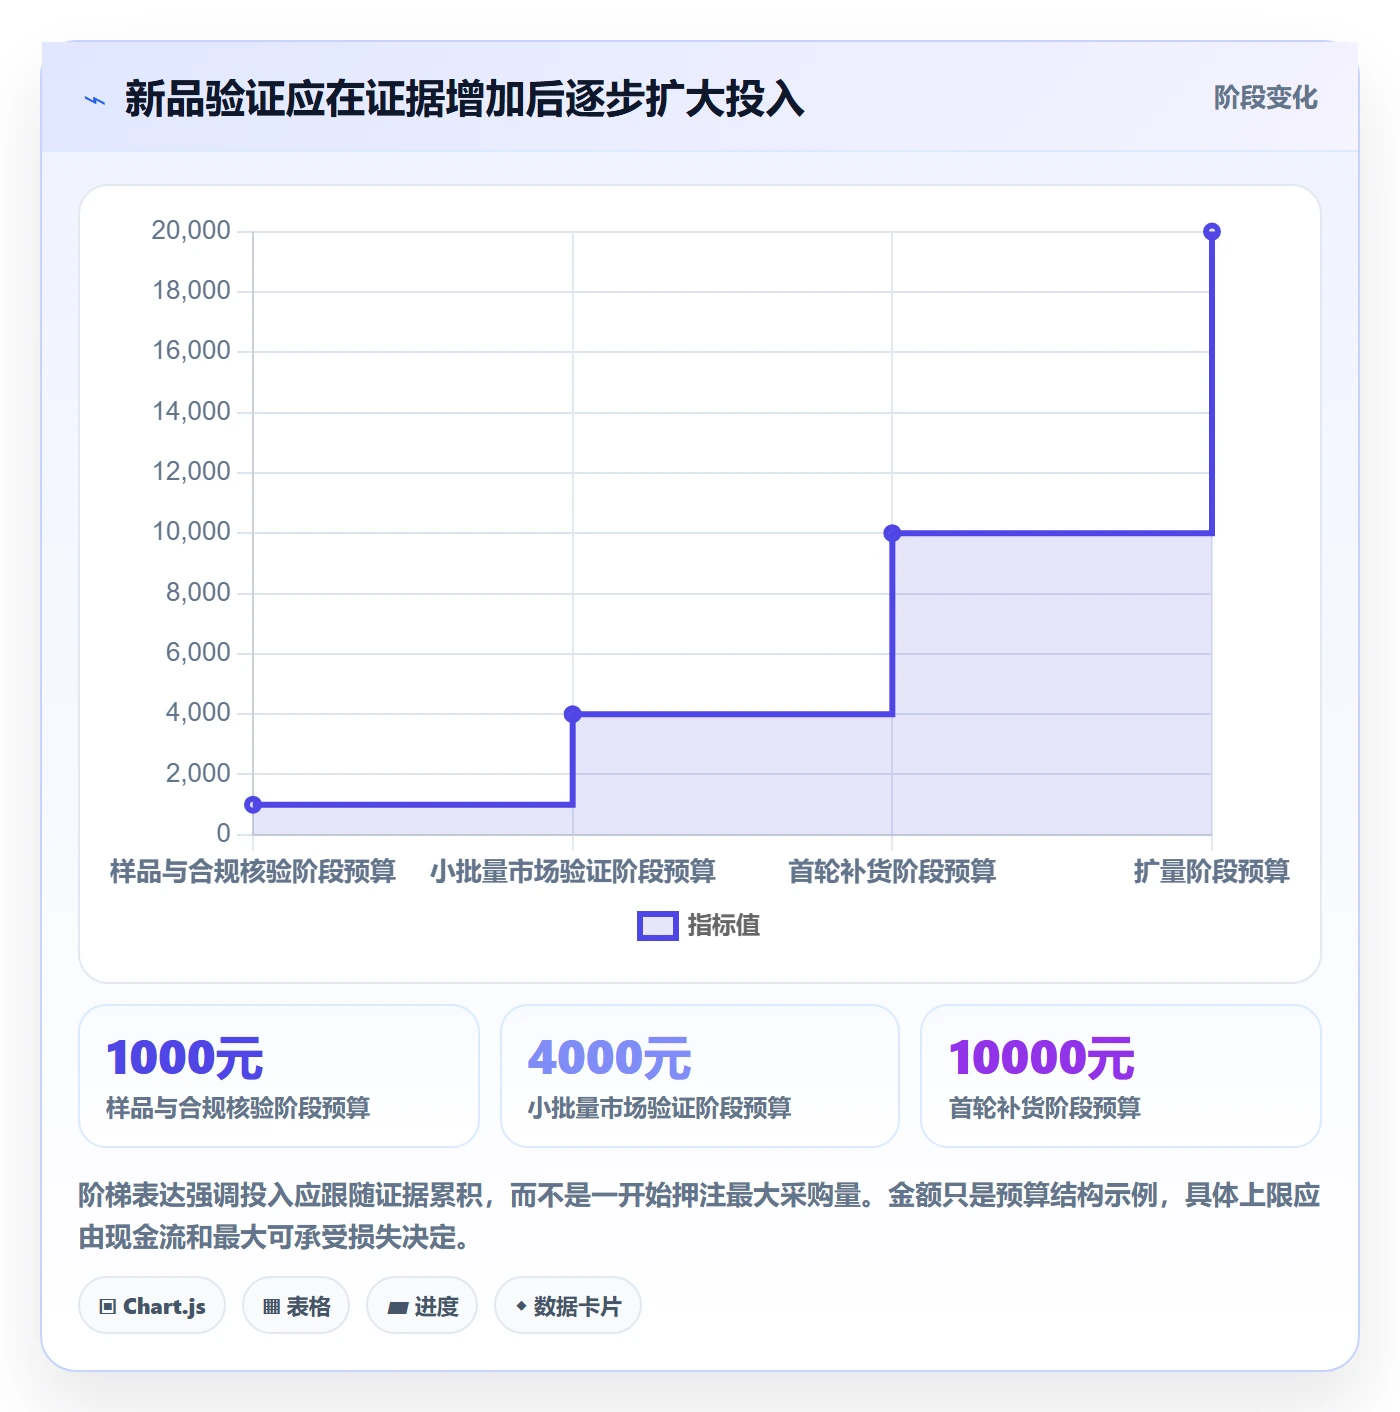Click the 4,000 data point for 小批量市场验证阶段预算
Screen dimensions: 1400x1412
pos(573,714)
